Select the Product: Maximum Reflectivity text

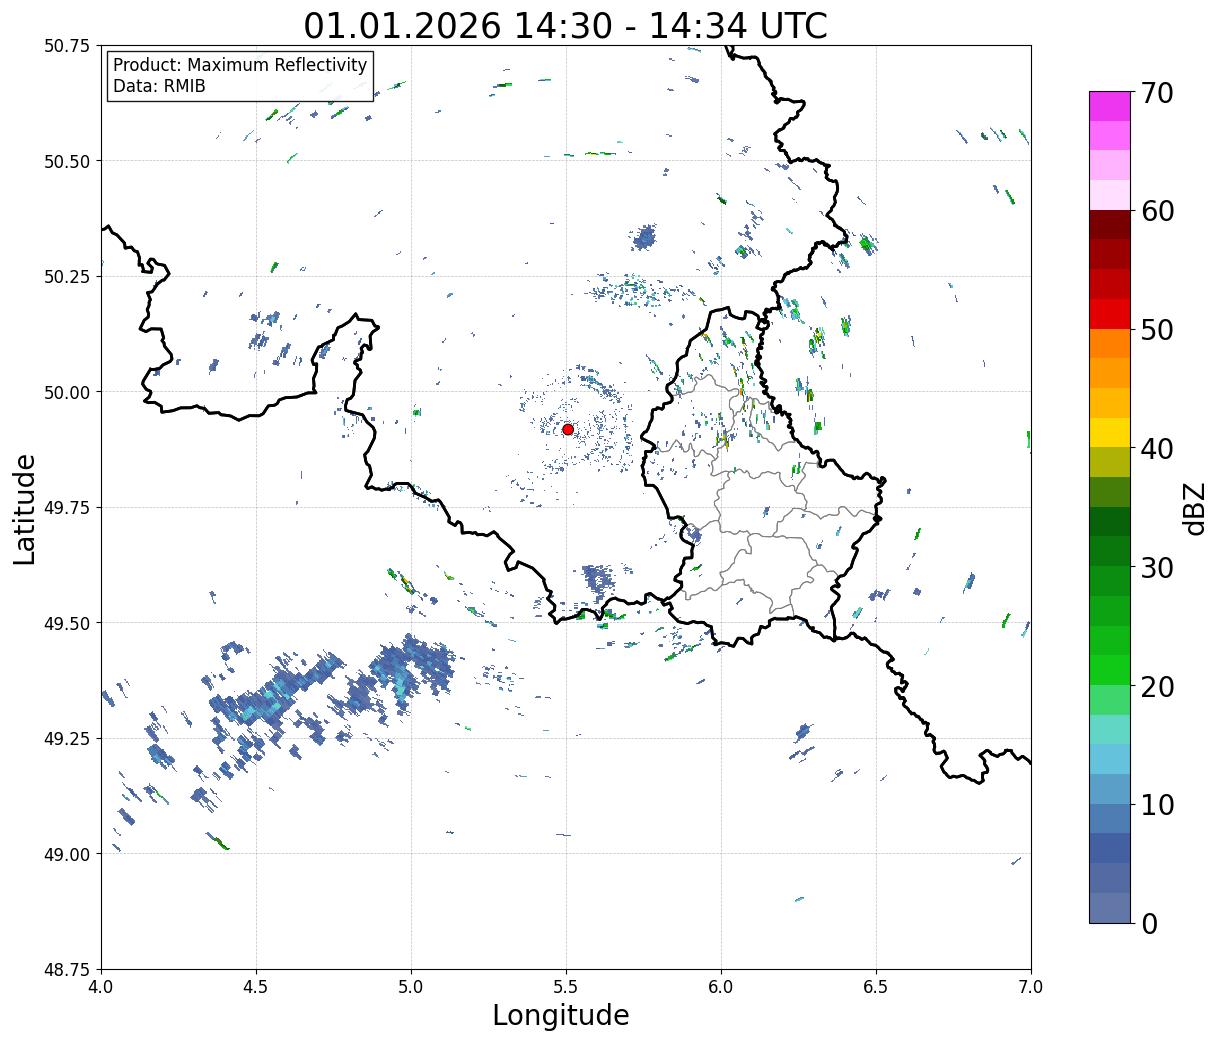[x=240, y=65]
